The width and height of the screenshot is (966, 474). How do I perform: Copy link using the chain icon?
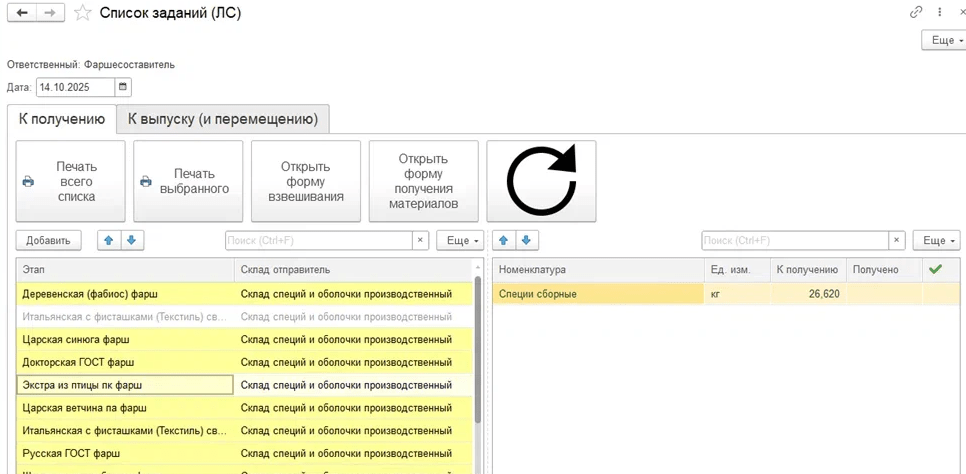pos(915,13)
